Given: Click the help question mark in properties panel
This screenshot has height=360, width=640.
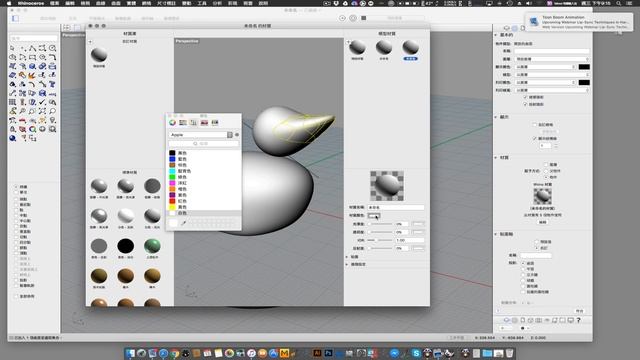Looking at the screenshot, I should coord(578,320).
